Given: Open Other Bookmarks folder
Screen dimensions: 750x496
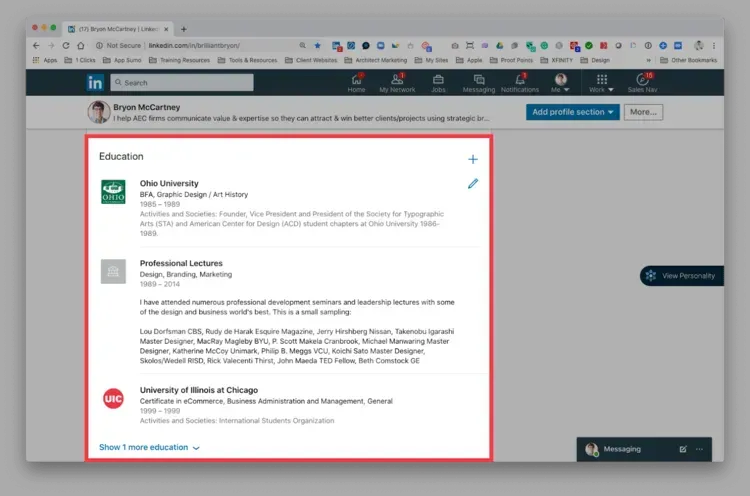Looking at the screenshot, I should click(x=688, y=60).
